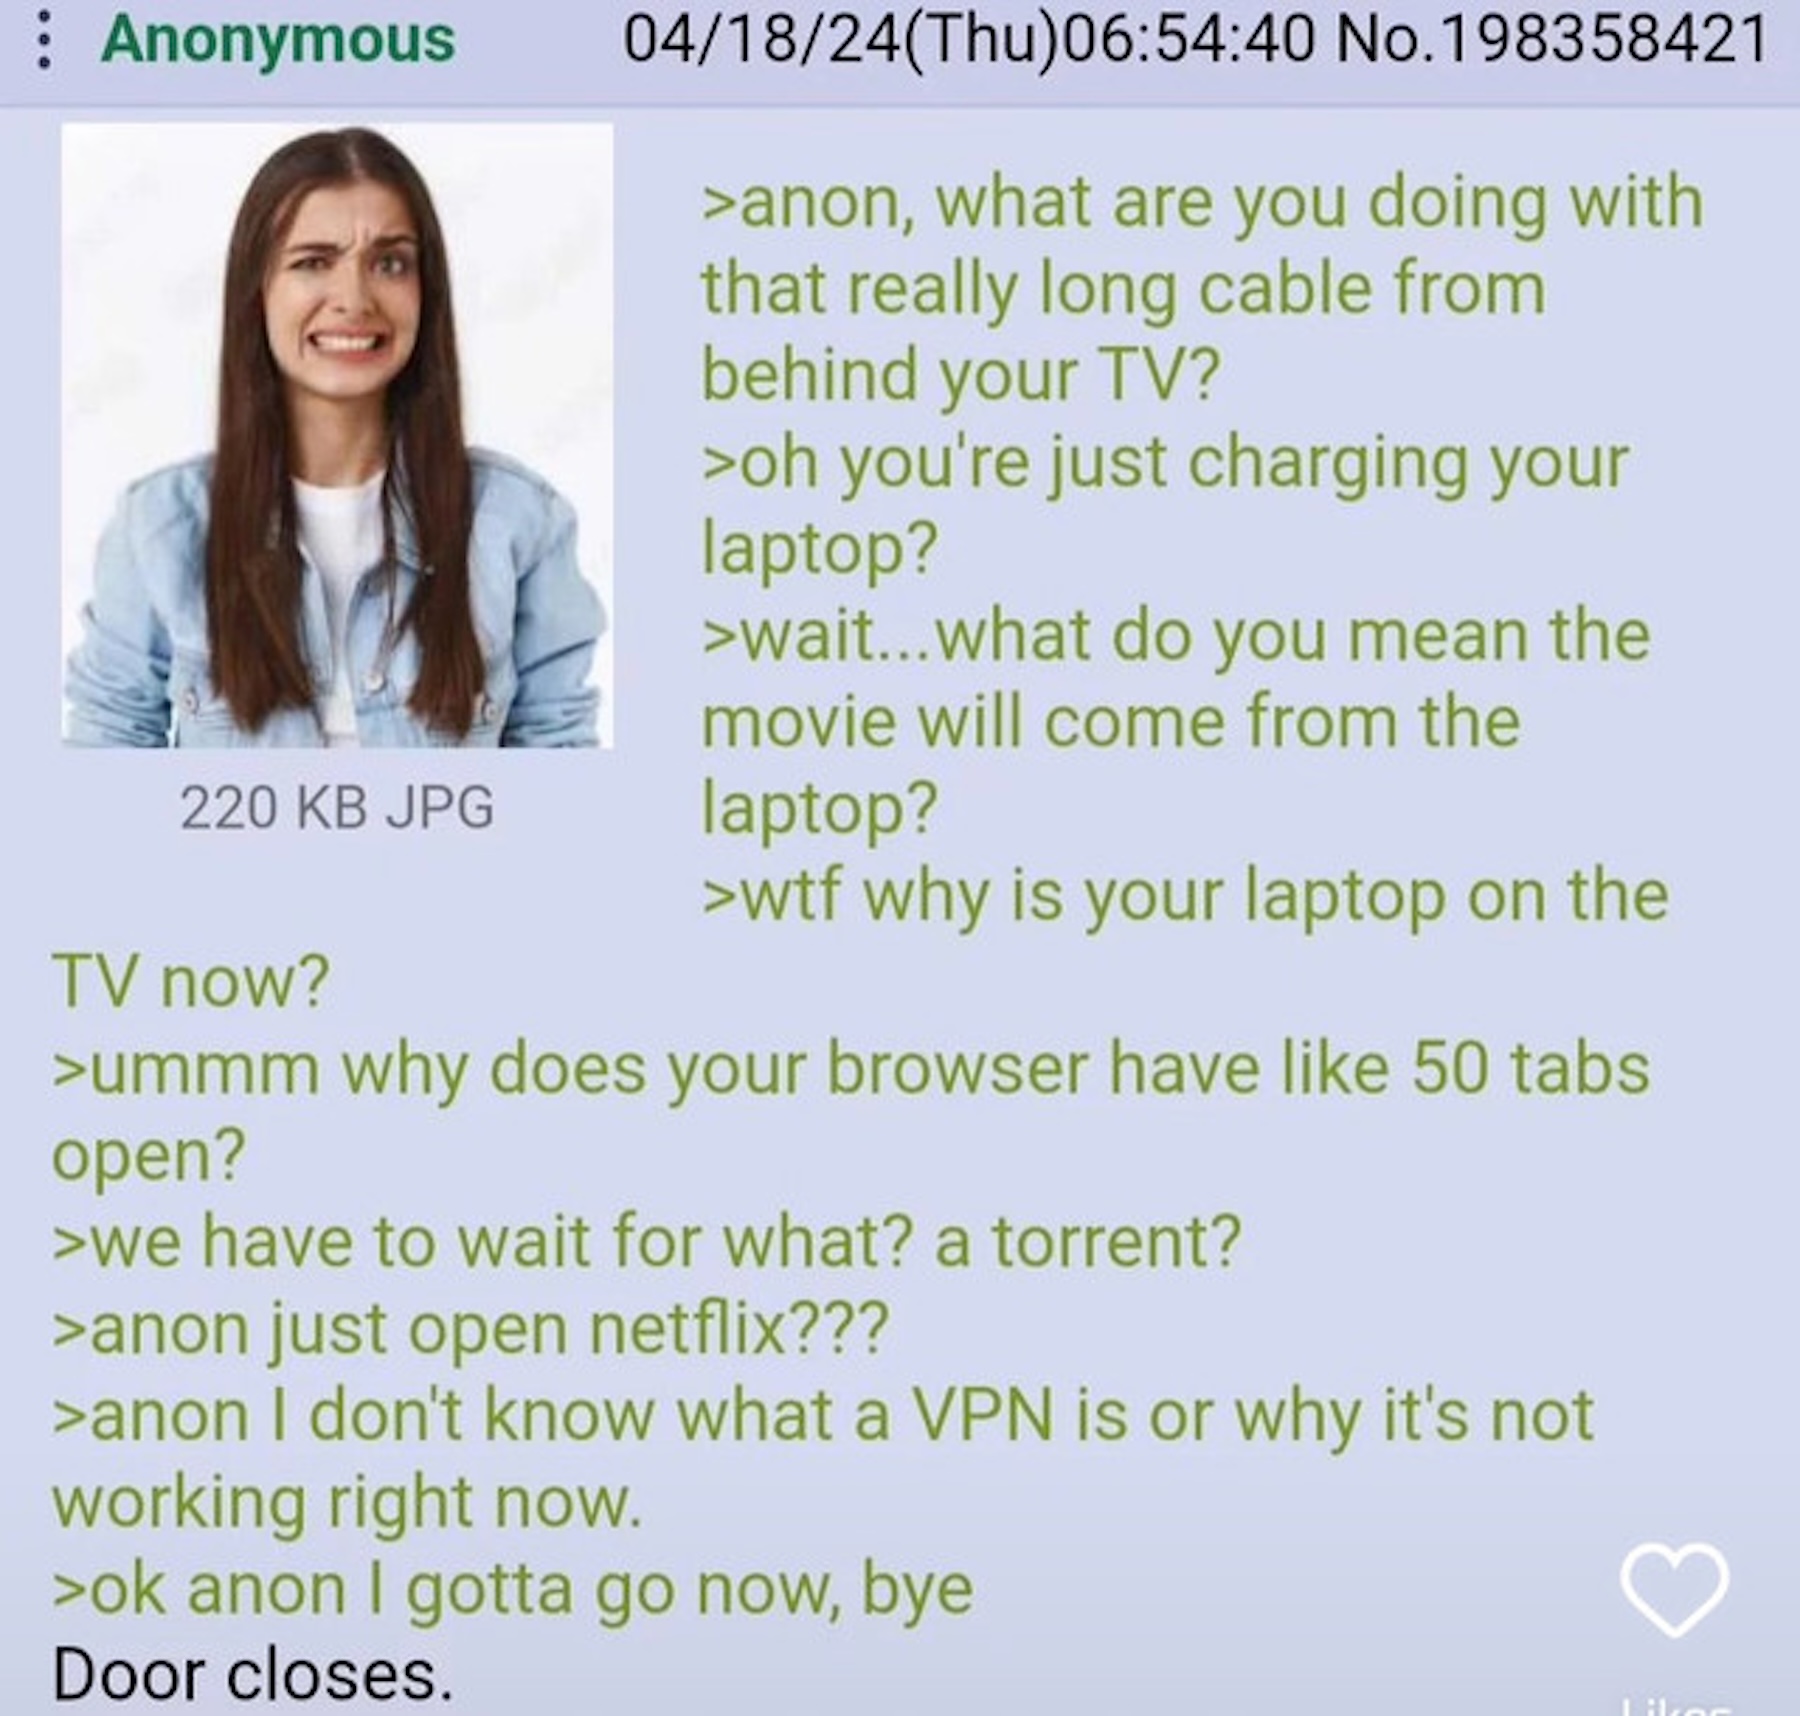Select the "behind your TV?" line
This screenshot has width=1800, height=1716.
(x=960, y=375)
